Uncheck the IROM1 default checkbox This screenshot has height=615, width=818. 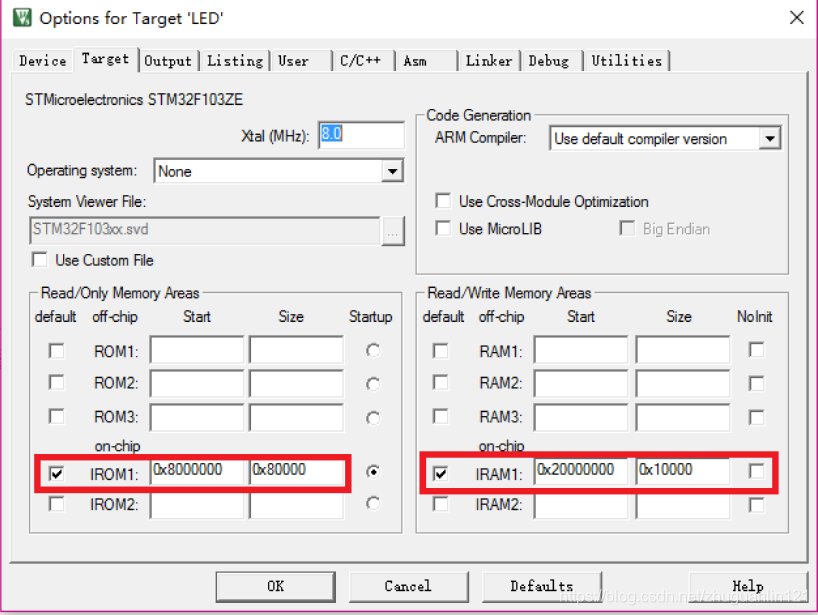tap(56, 473)
